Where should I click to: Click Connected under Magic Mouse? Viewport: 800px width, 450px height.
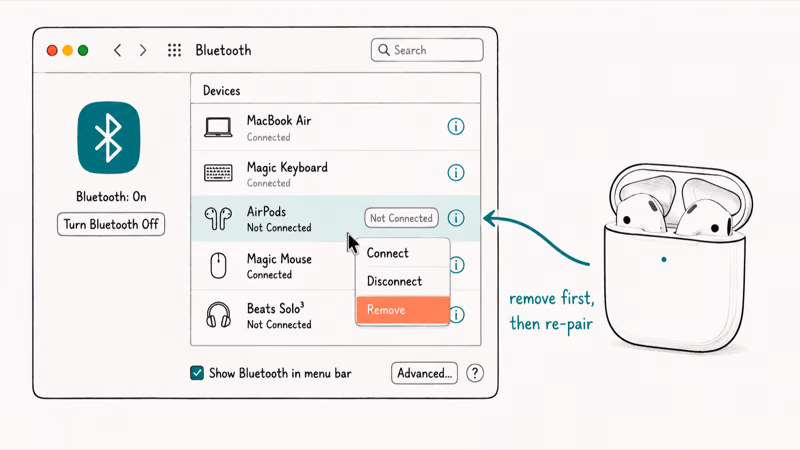point(269,274)
